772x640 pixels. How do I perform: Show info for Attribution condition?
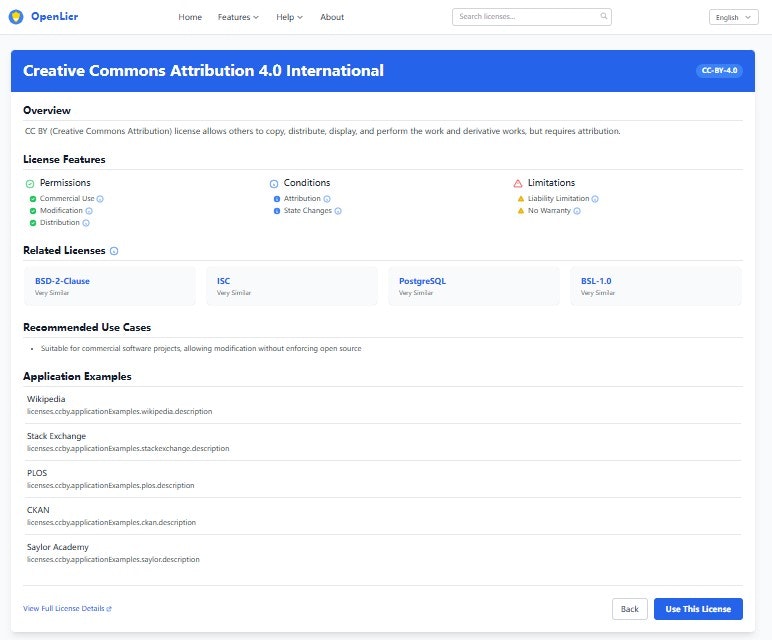[x=327, y=199]
